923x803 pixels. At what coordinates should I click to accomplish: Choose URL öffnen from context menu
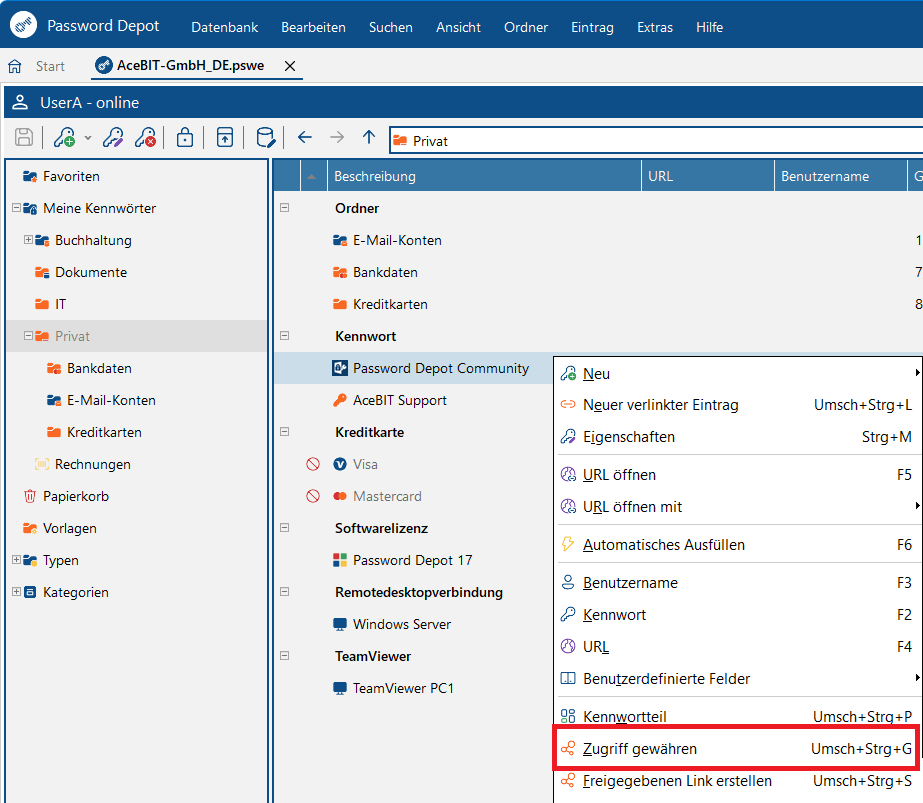(736, 474)
